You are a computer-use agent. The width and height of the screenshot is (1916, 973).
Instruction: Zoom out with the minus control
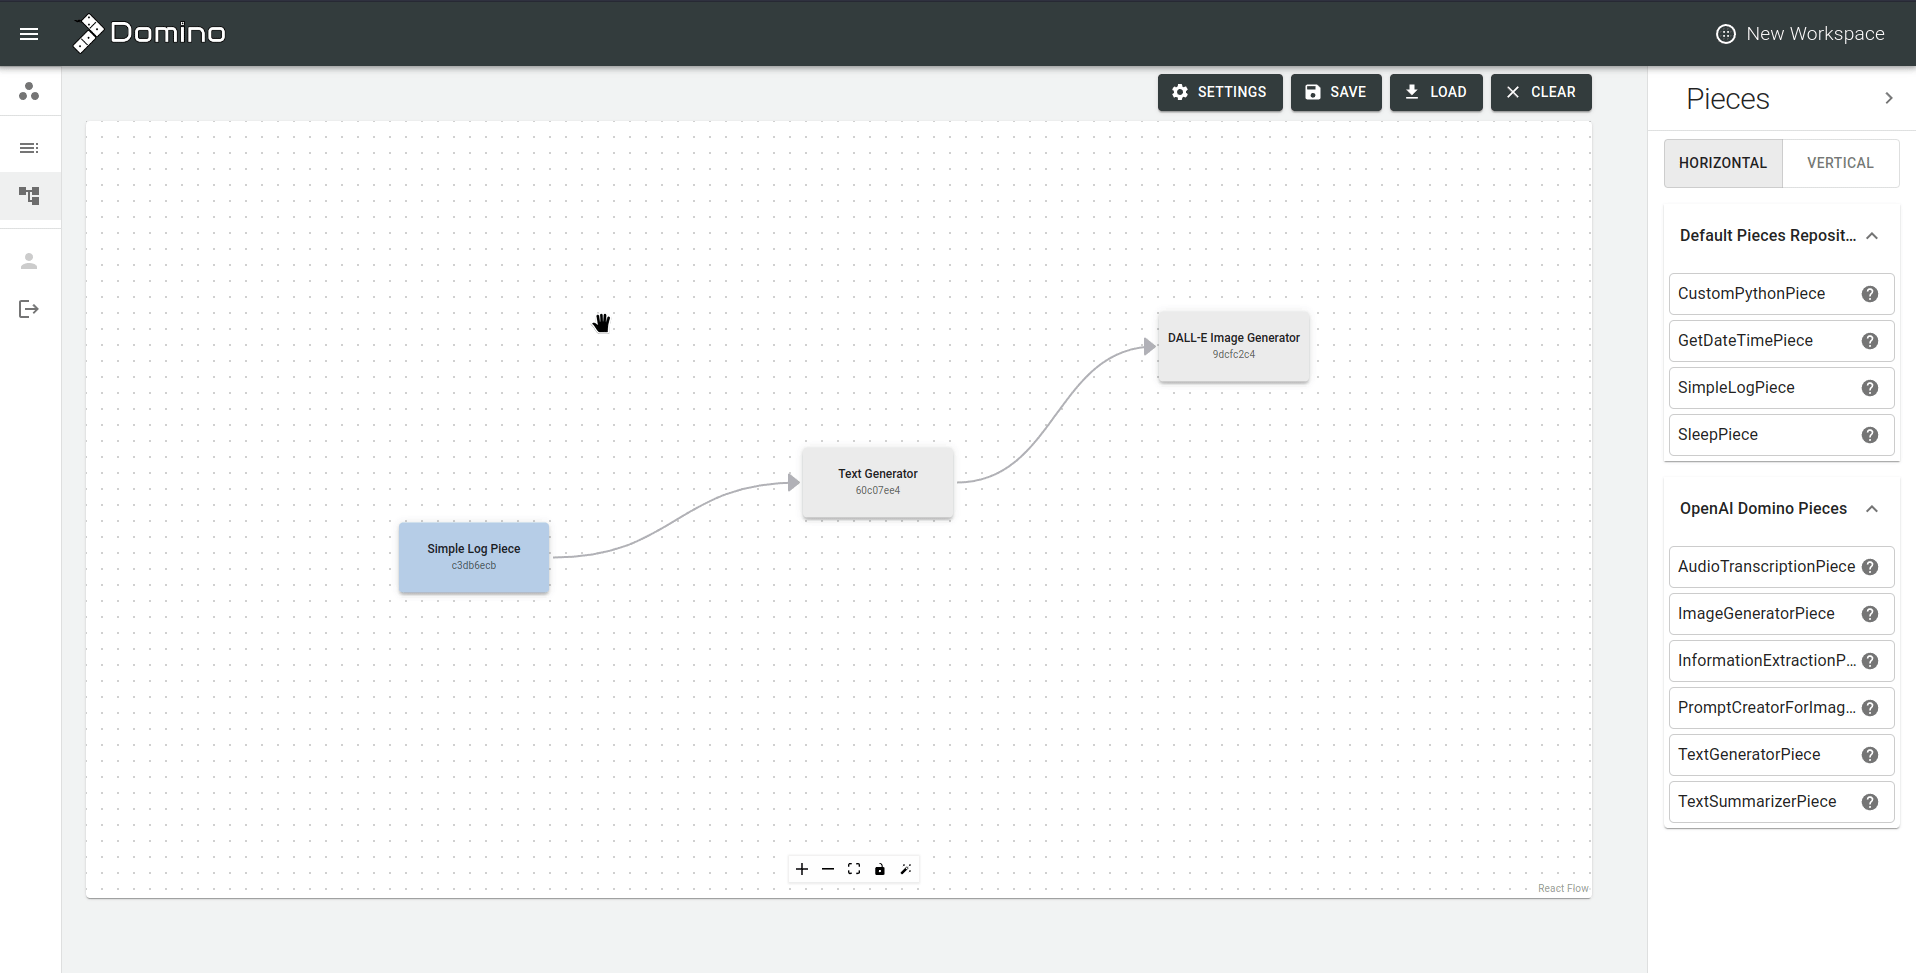[828, 869]
